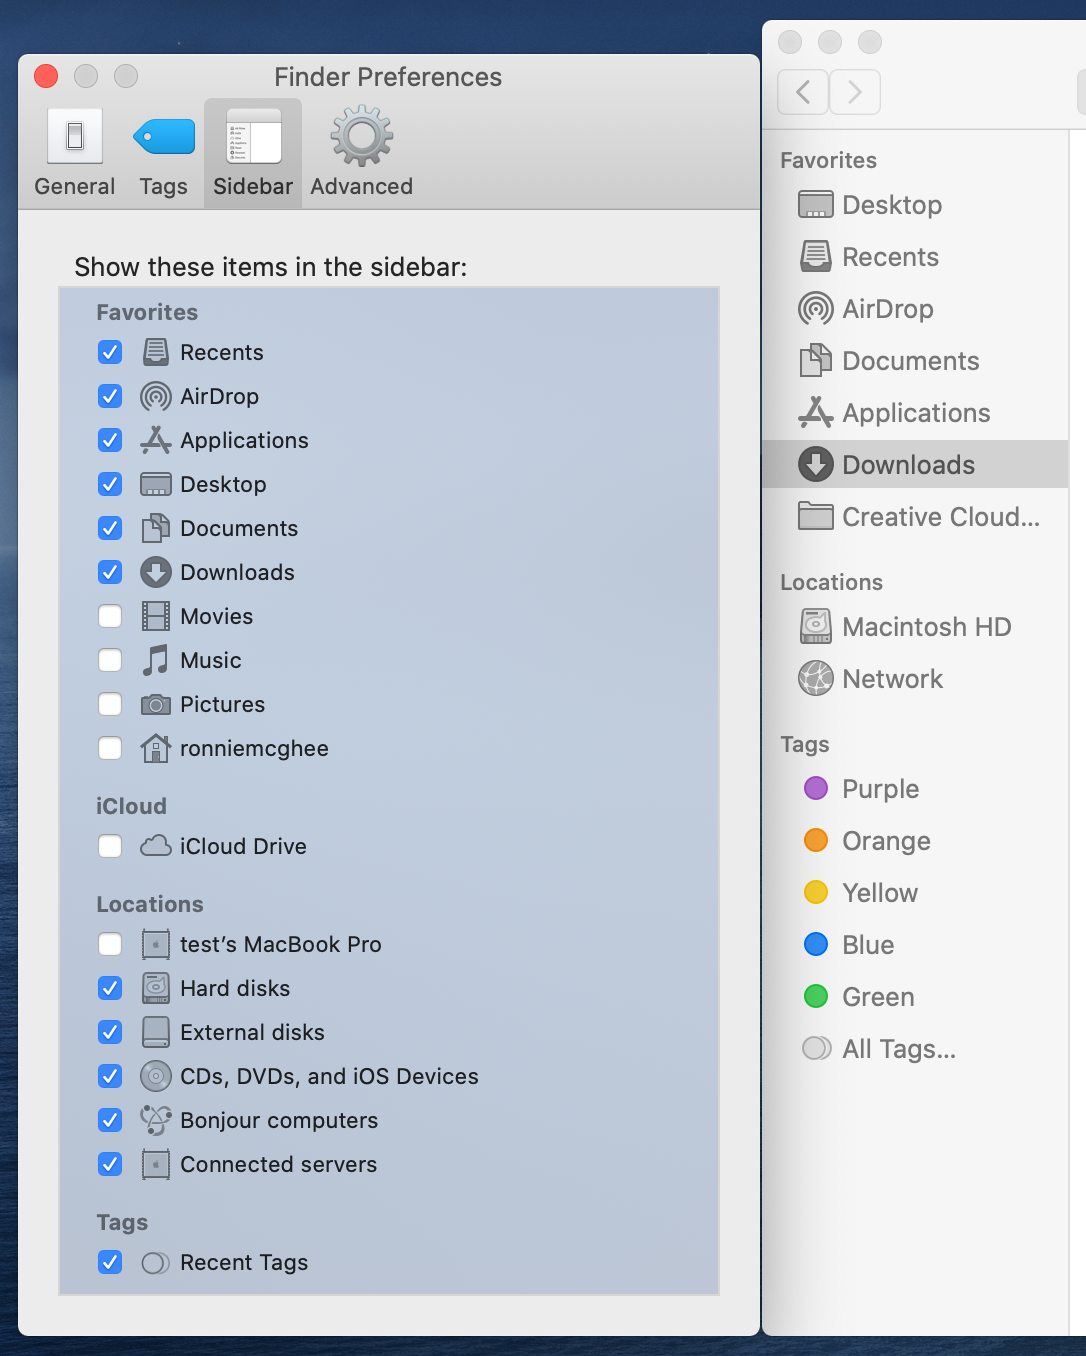This screenshot has height=1356, width=1086.
Task: Enable the ronniemcghee home folder checkbox
Action: [x=110, y=748]
